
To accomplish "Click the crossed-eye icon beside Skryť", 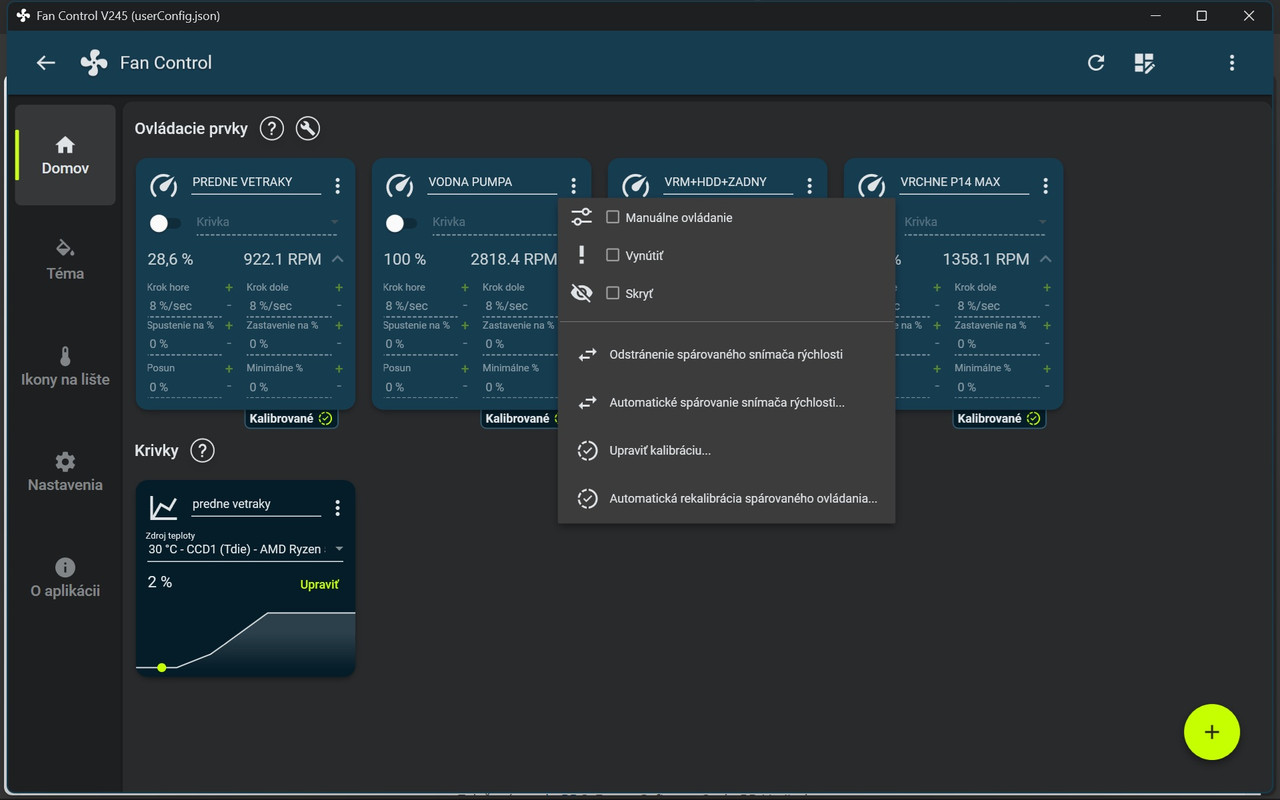I will click(x=582, y=293).
